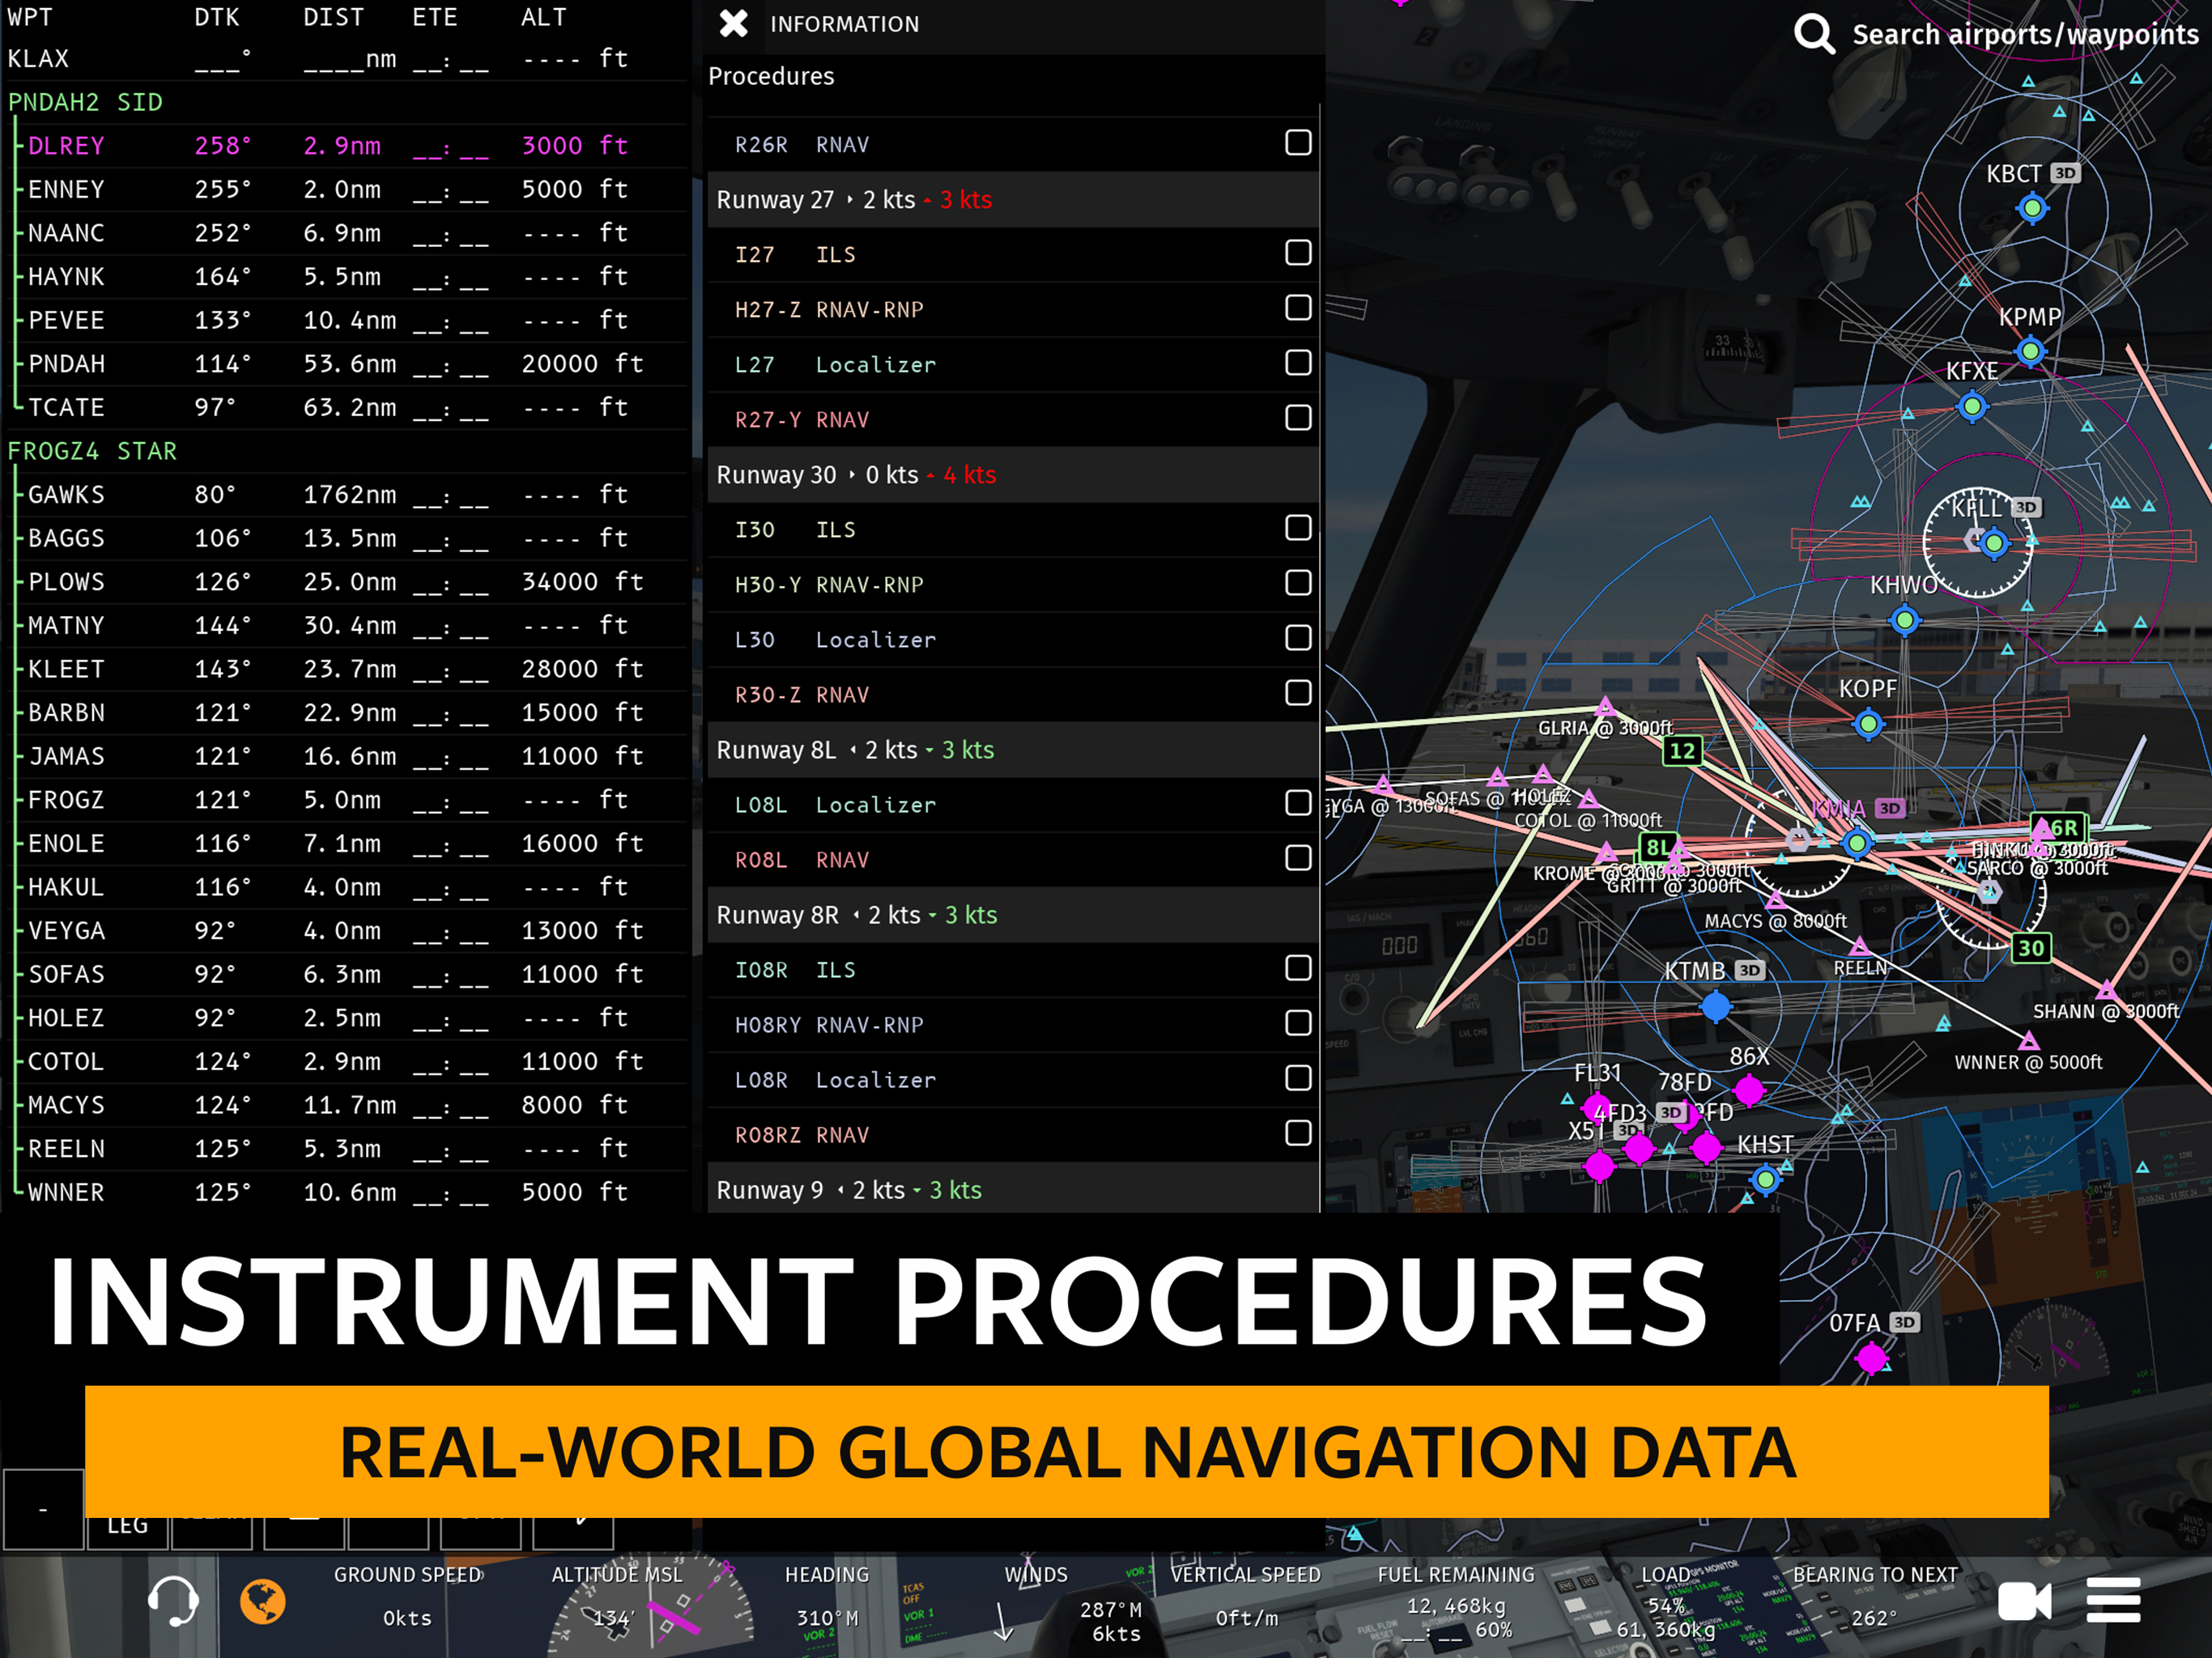Click the Search airports/waypoints field
Image resolution: width=2212 pixels, height=1658 pixels.
(x=2024, y=34)
